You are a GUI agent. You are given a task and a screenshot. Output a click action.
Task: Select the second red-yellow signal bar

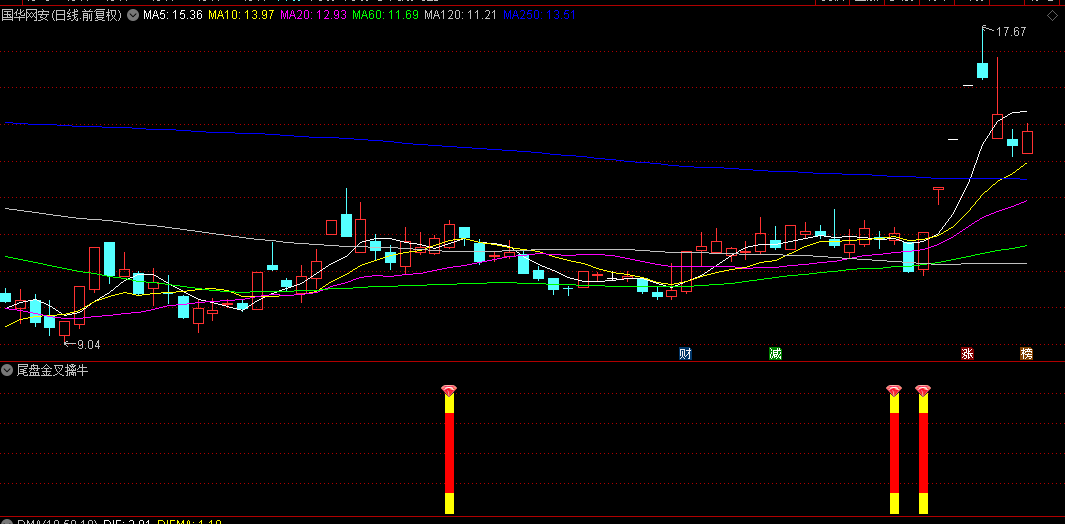pos(894,454)
